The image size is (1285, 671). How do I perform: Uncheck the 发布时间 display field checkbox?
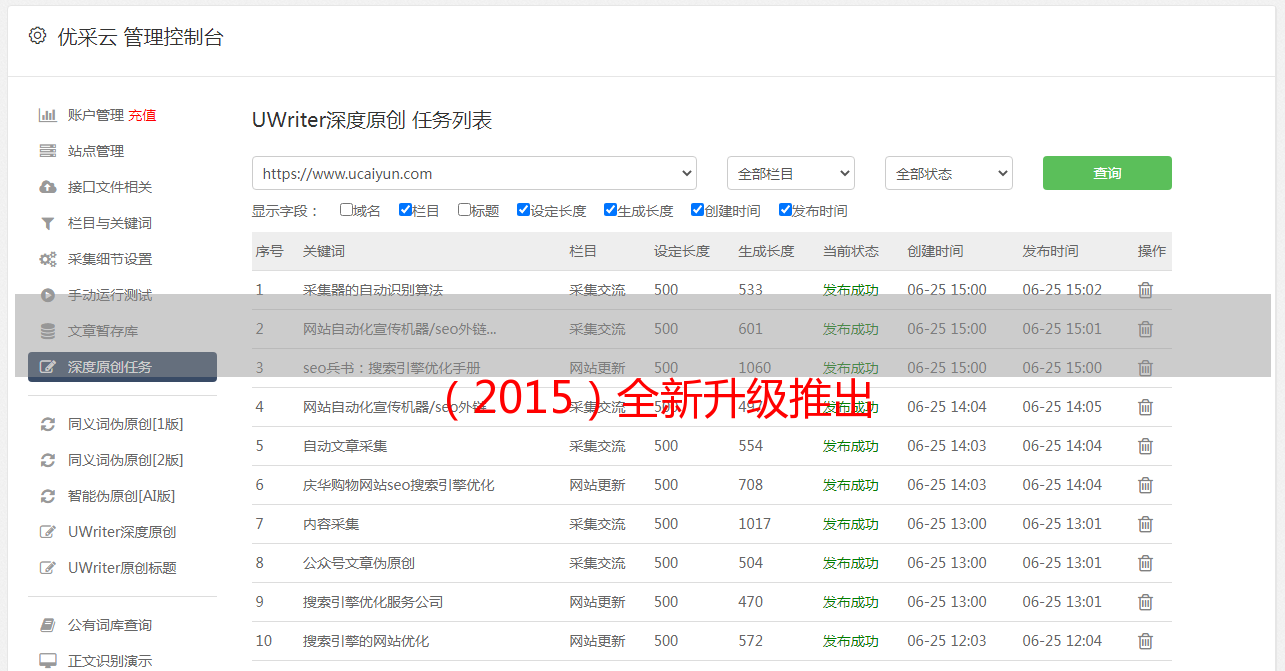pyautogui.click(x=784, y=210)
